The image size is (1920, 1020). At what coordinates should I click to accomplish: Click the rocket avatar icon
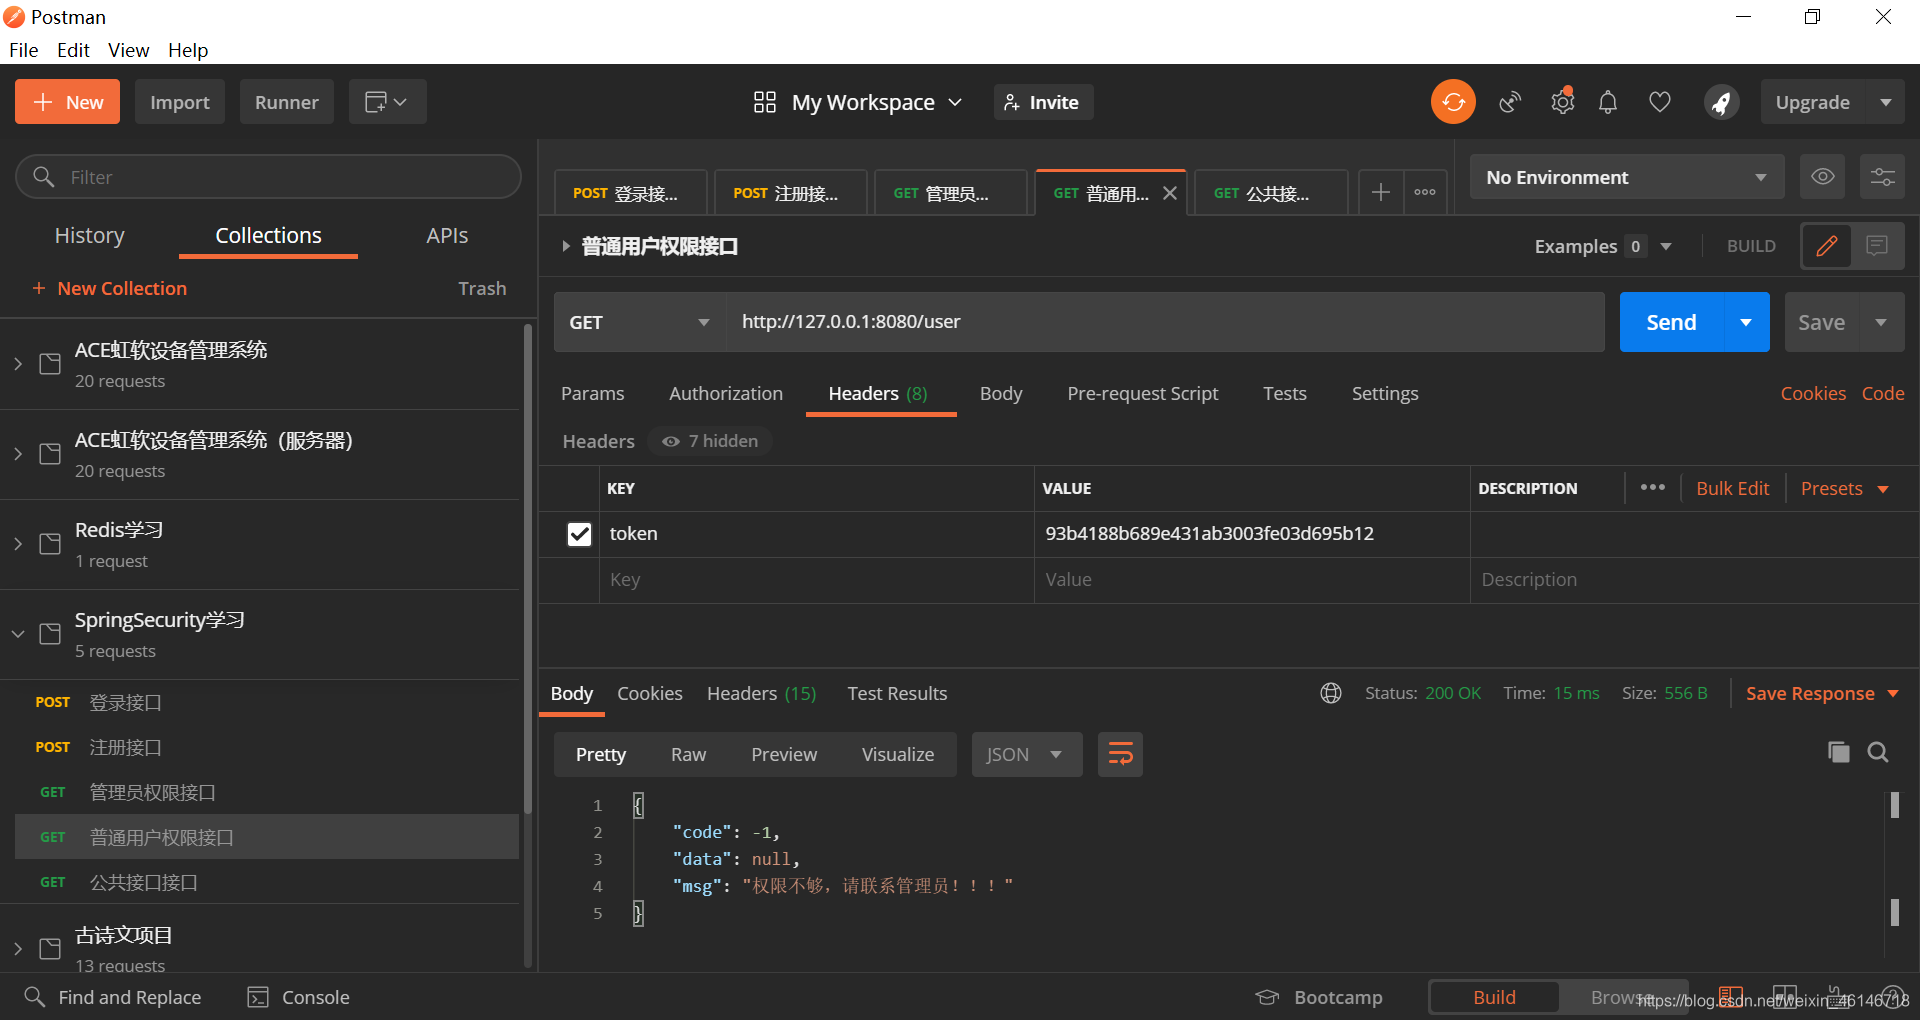pos(1721,102)
